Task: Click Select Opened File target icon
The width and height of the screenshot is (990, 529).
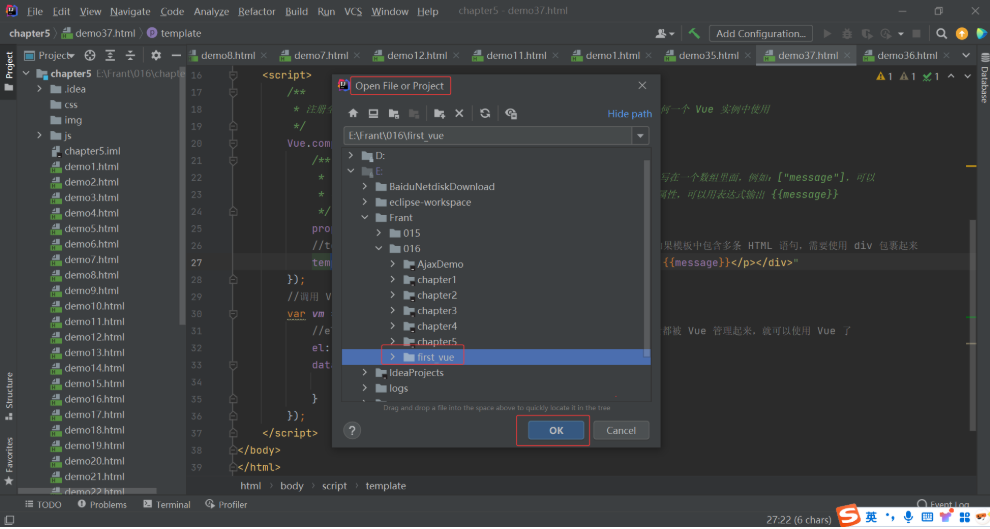Action: click(90, 56)
